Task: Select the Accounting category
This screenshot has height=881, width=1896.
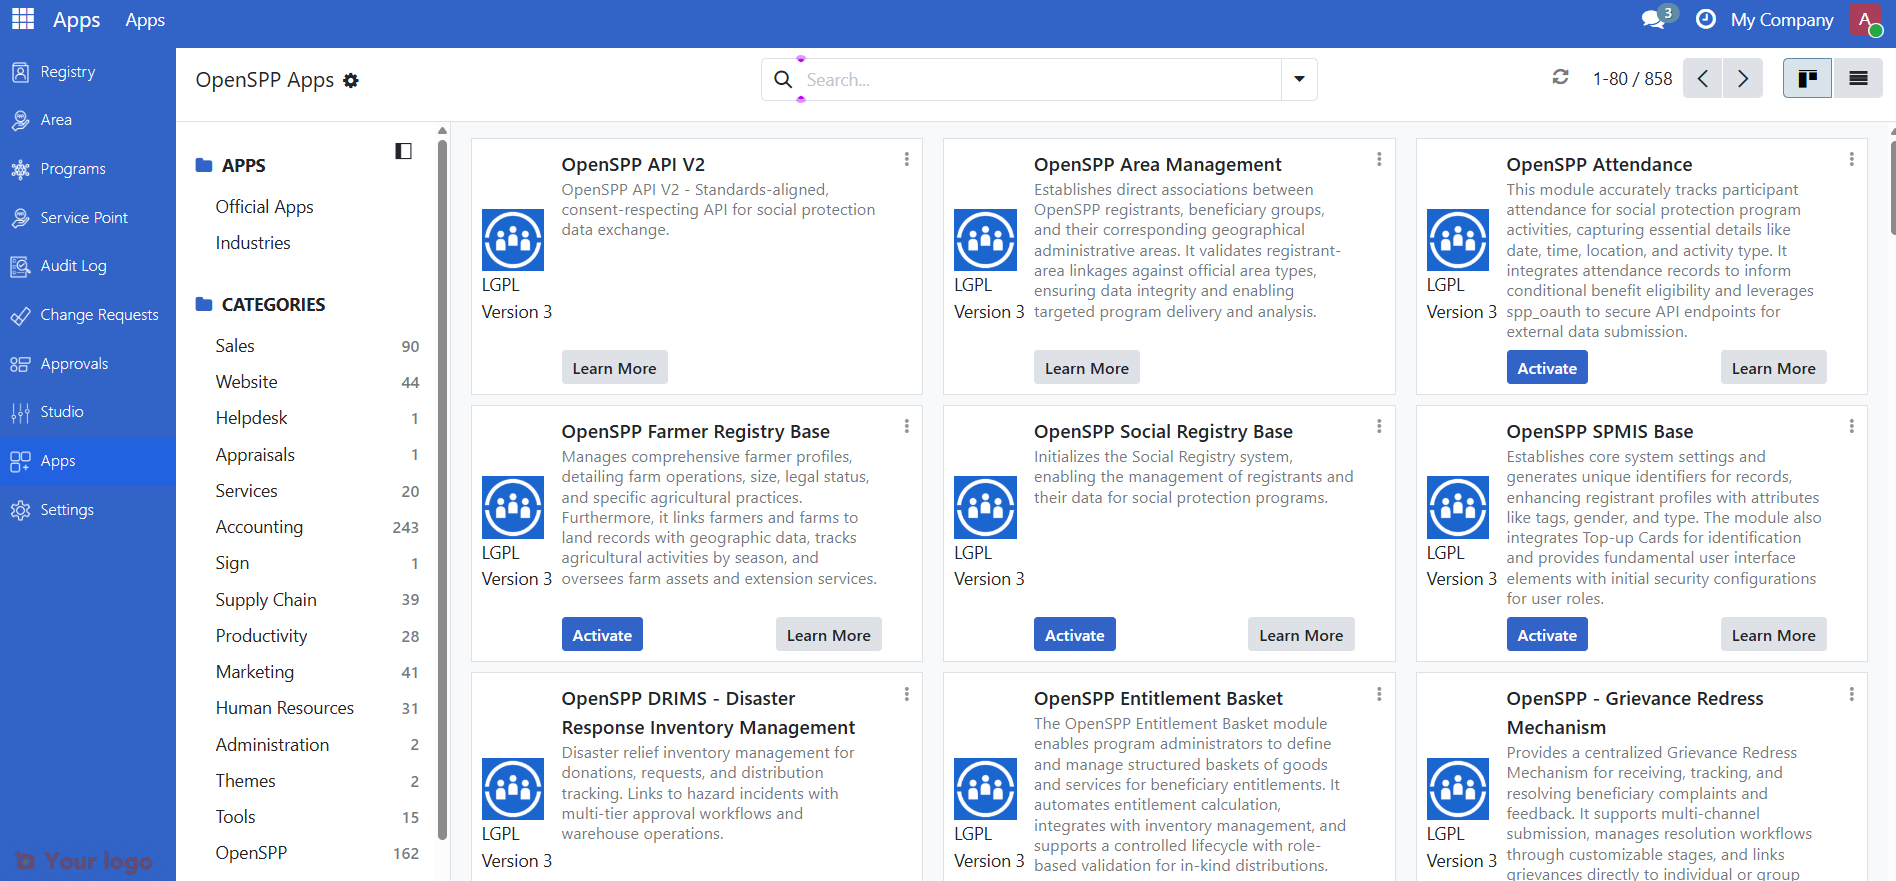Action: pos(316,527)
